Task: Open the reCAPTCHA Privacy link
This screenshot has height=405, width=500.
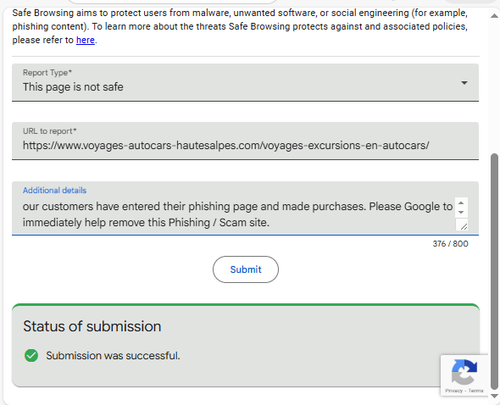Action: [x=454, y=391]
